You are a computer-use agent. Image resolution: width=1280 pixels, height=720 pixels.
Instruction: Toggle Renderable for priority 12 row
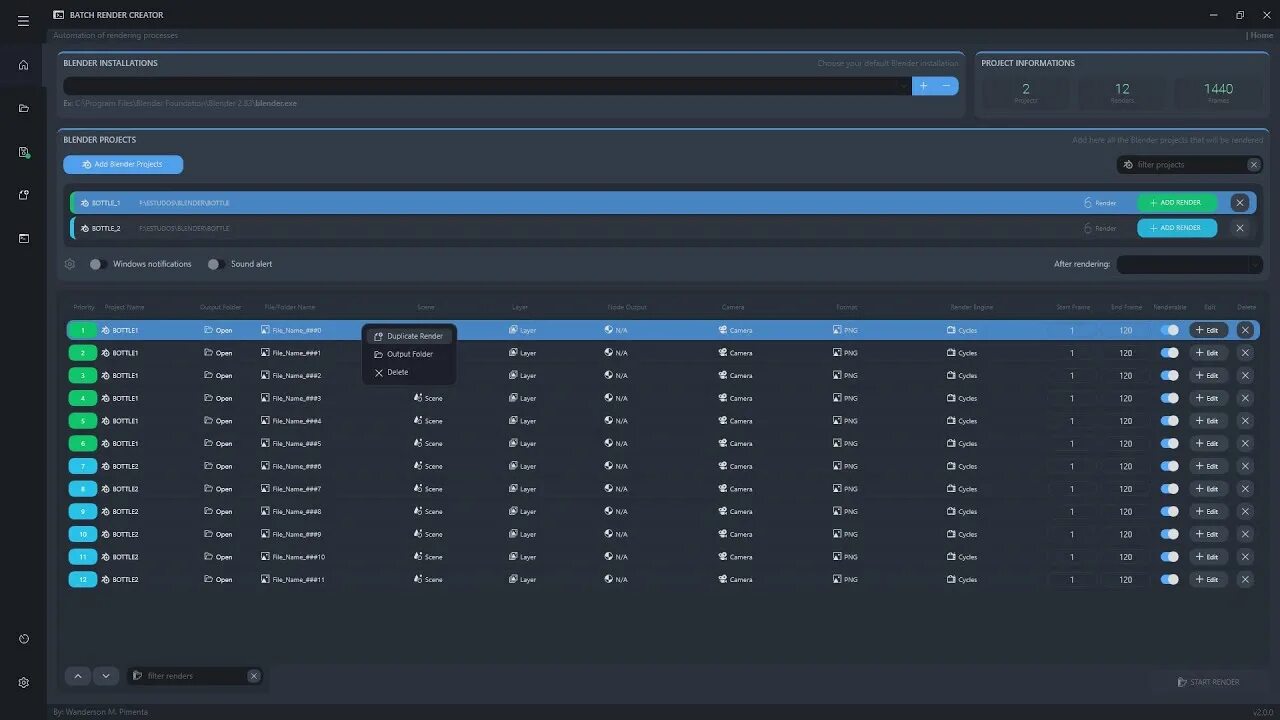[x=1170, y=579]
